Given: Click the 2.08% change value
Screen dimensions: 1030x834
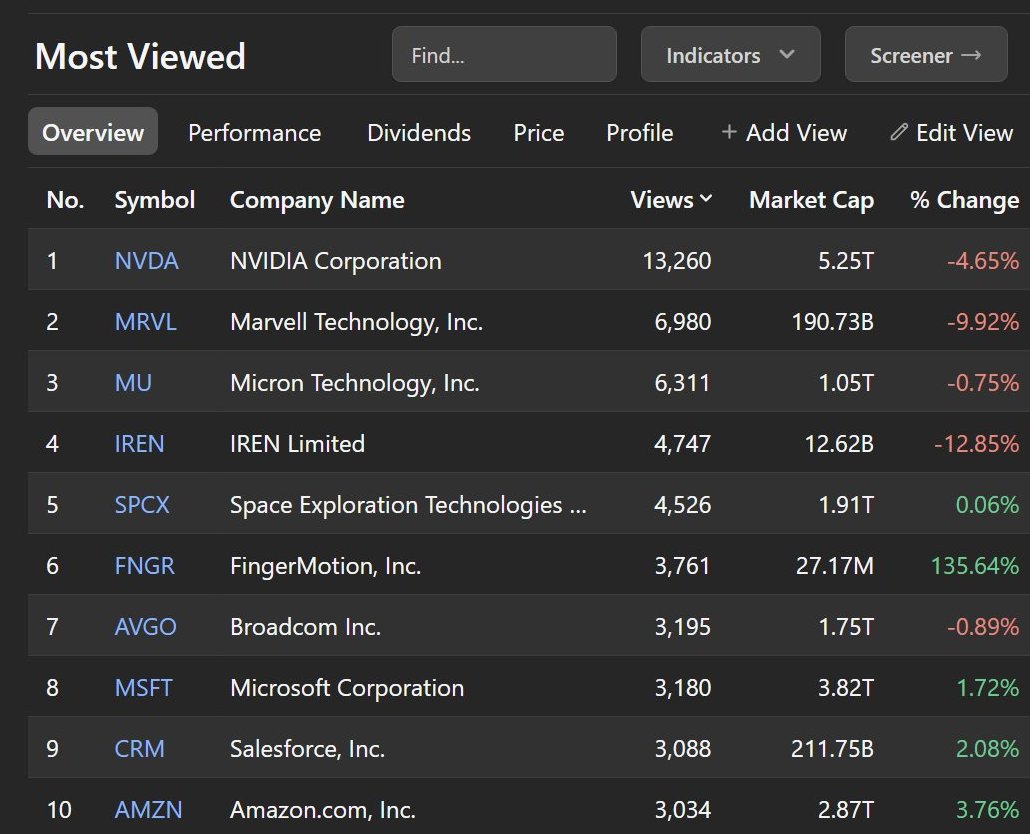Looking at the screenshot, I should click(987, 749).
